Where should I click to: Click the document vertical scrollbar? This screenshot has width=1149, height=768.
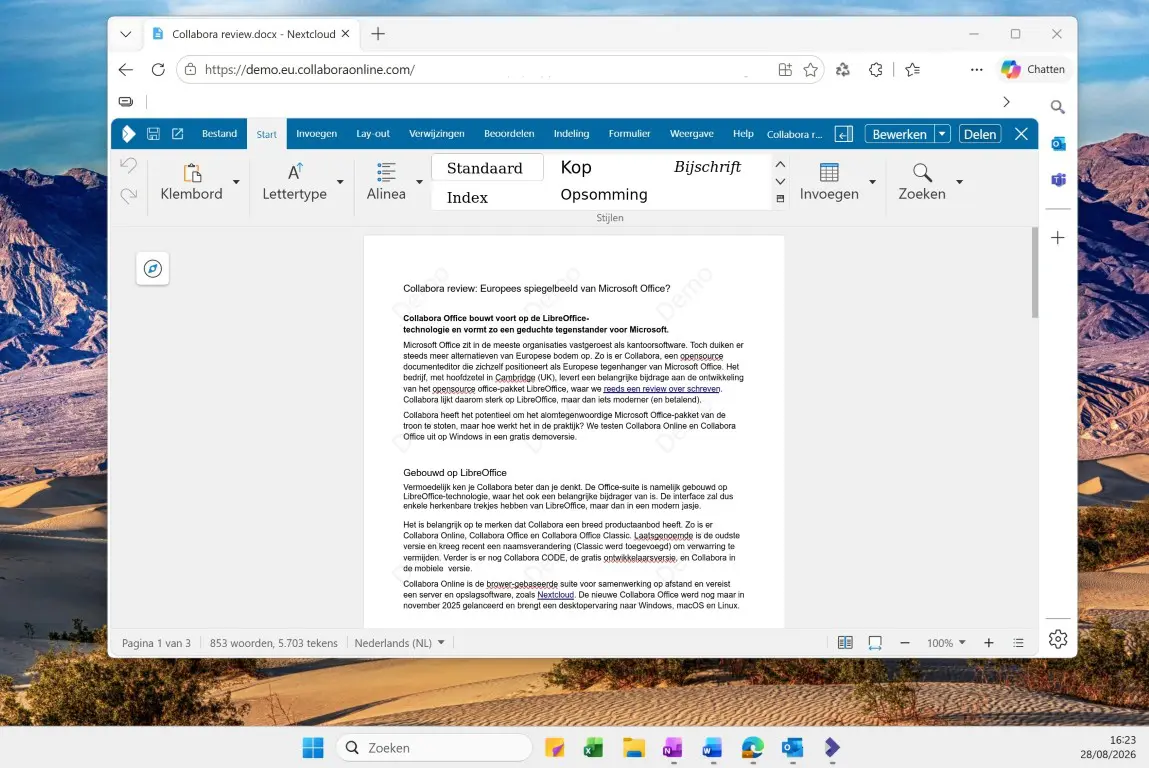tap(1035, 273)
